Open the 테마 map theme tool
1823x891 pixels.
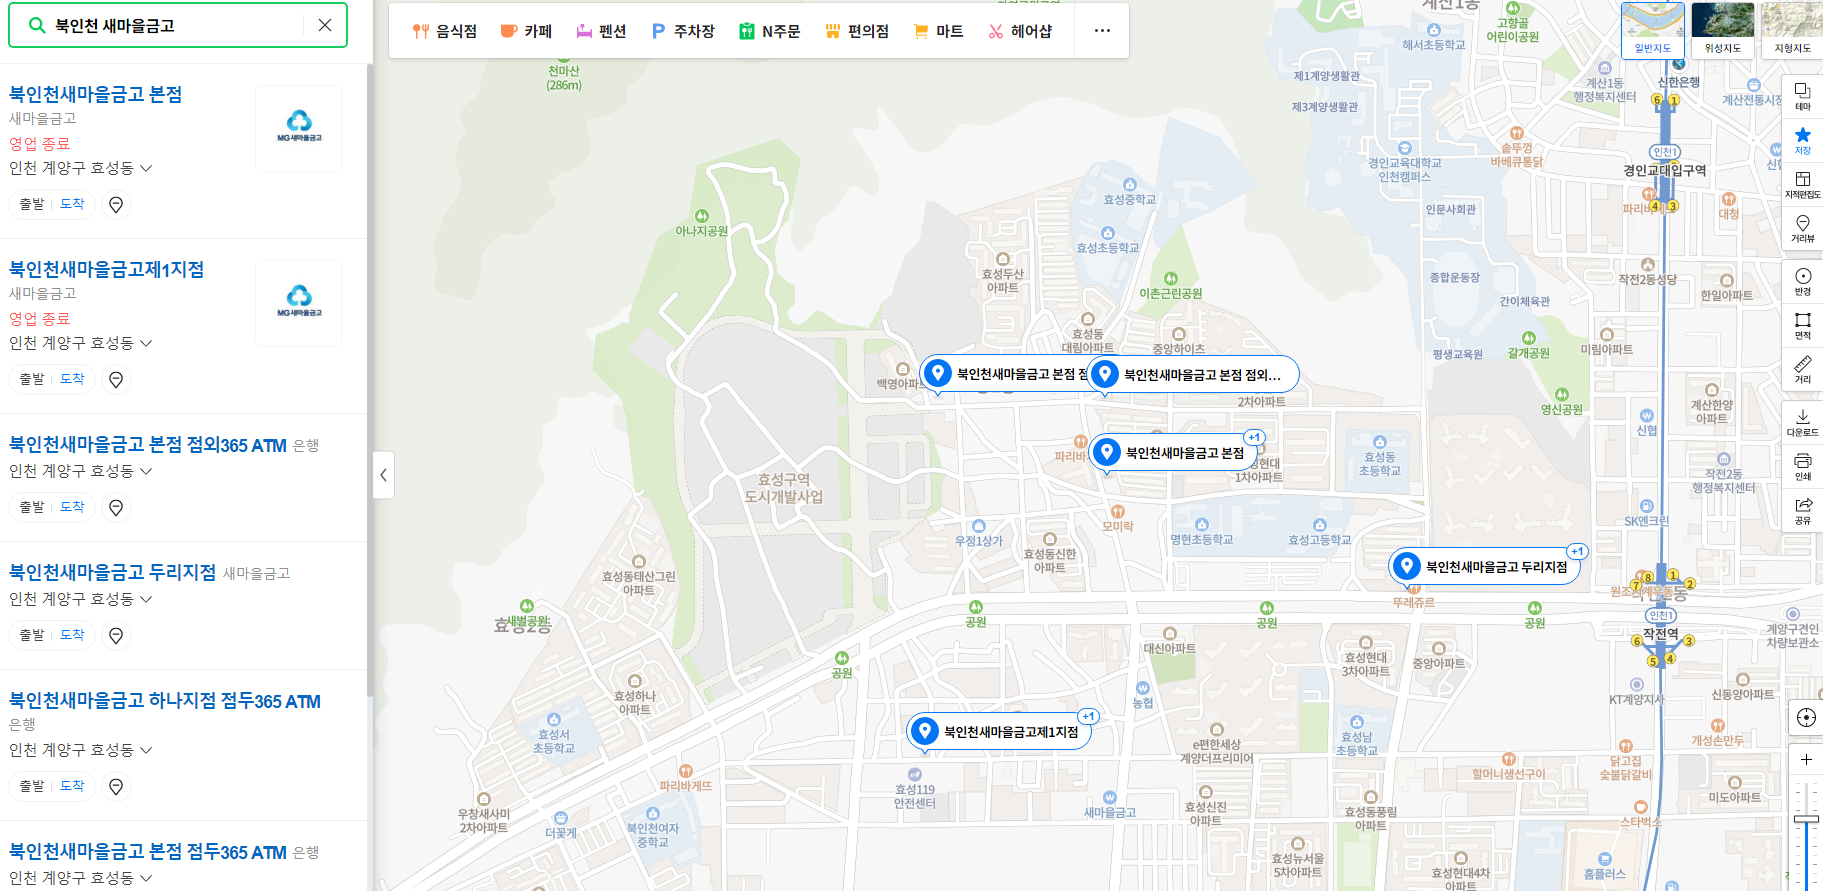pyautogui.click(x=1802, y=97)
